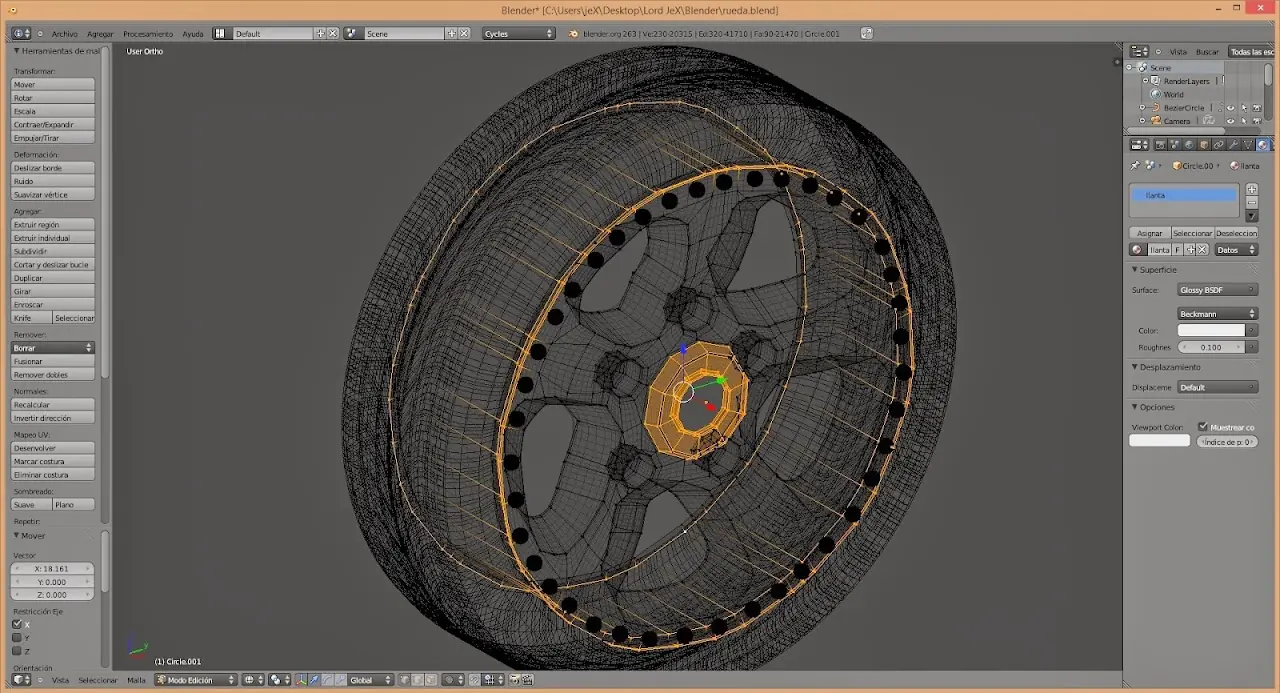Image resolution: width=1280 pixels, height=693 pixels.
Task: Open the Borrar dropdown in tool shelf
Action: 53,348
